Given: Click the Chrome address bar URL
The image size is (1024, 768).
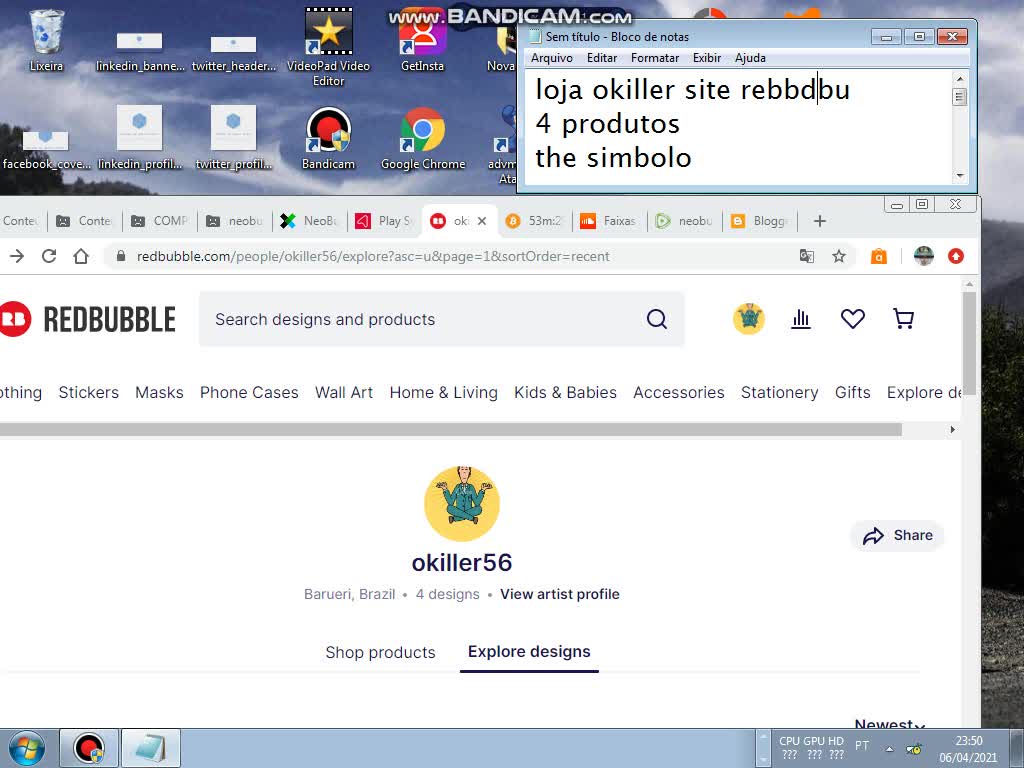Looking at the screenshot, I should pos(373,257).
